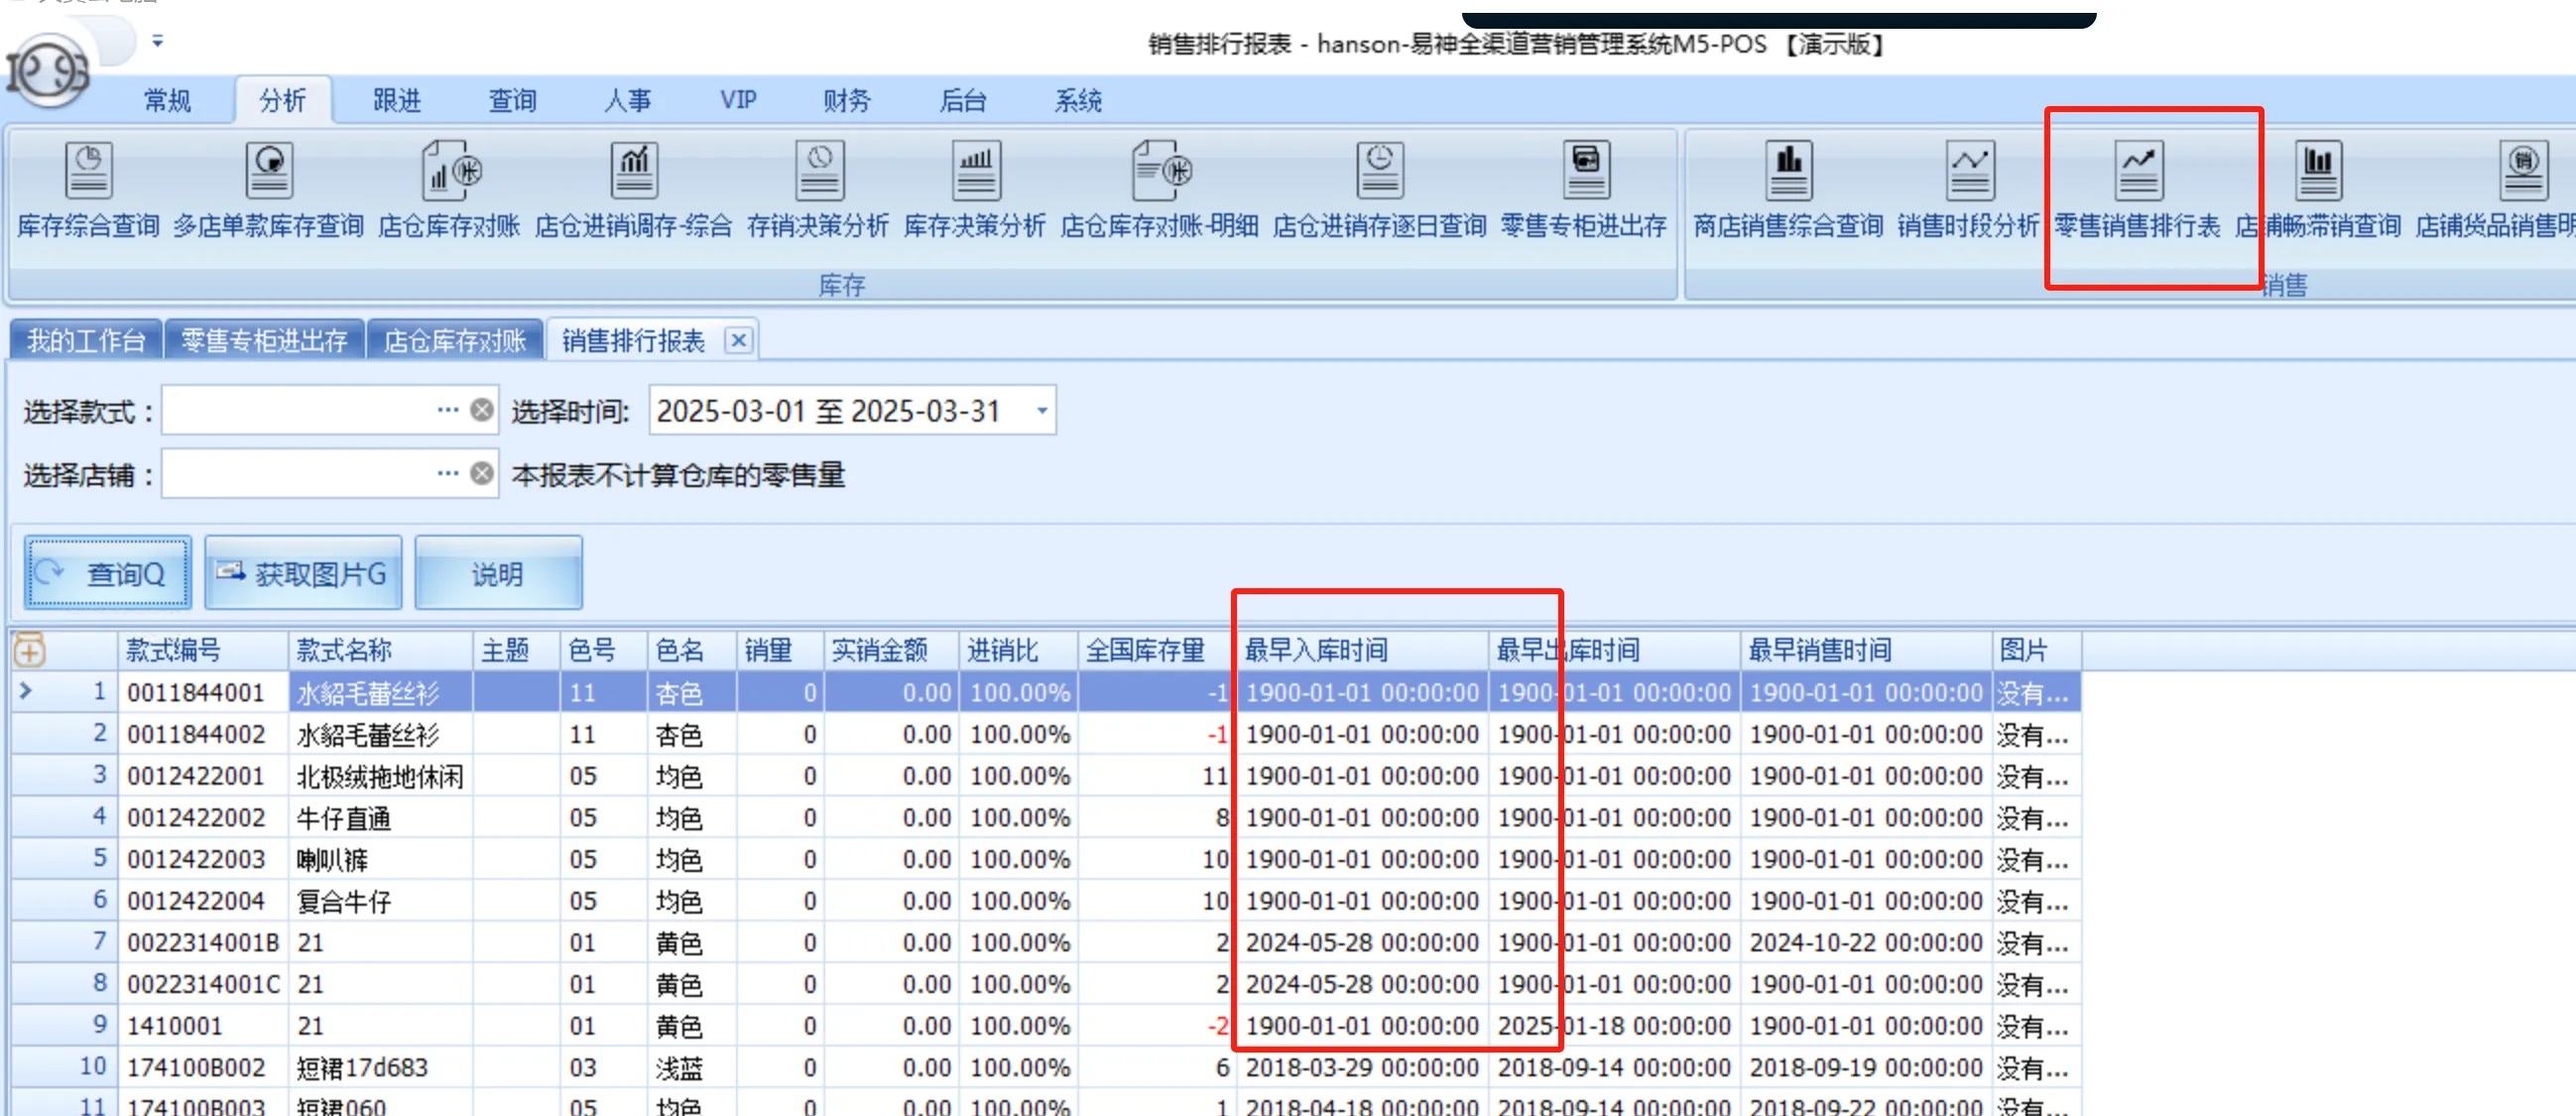2576x1116 pixels.
Task: Run the 查询Q button
Action: coord(106,573)
